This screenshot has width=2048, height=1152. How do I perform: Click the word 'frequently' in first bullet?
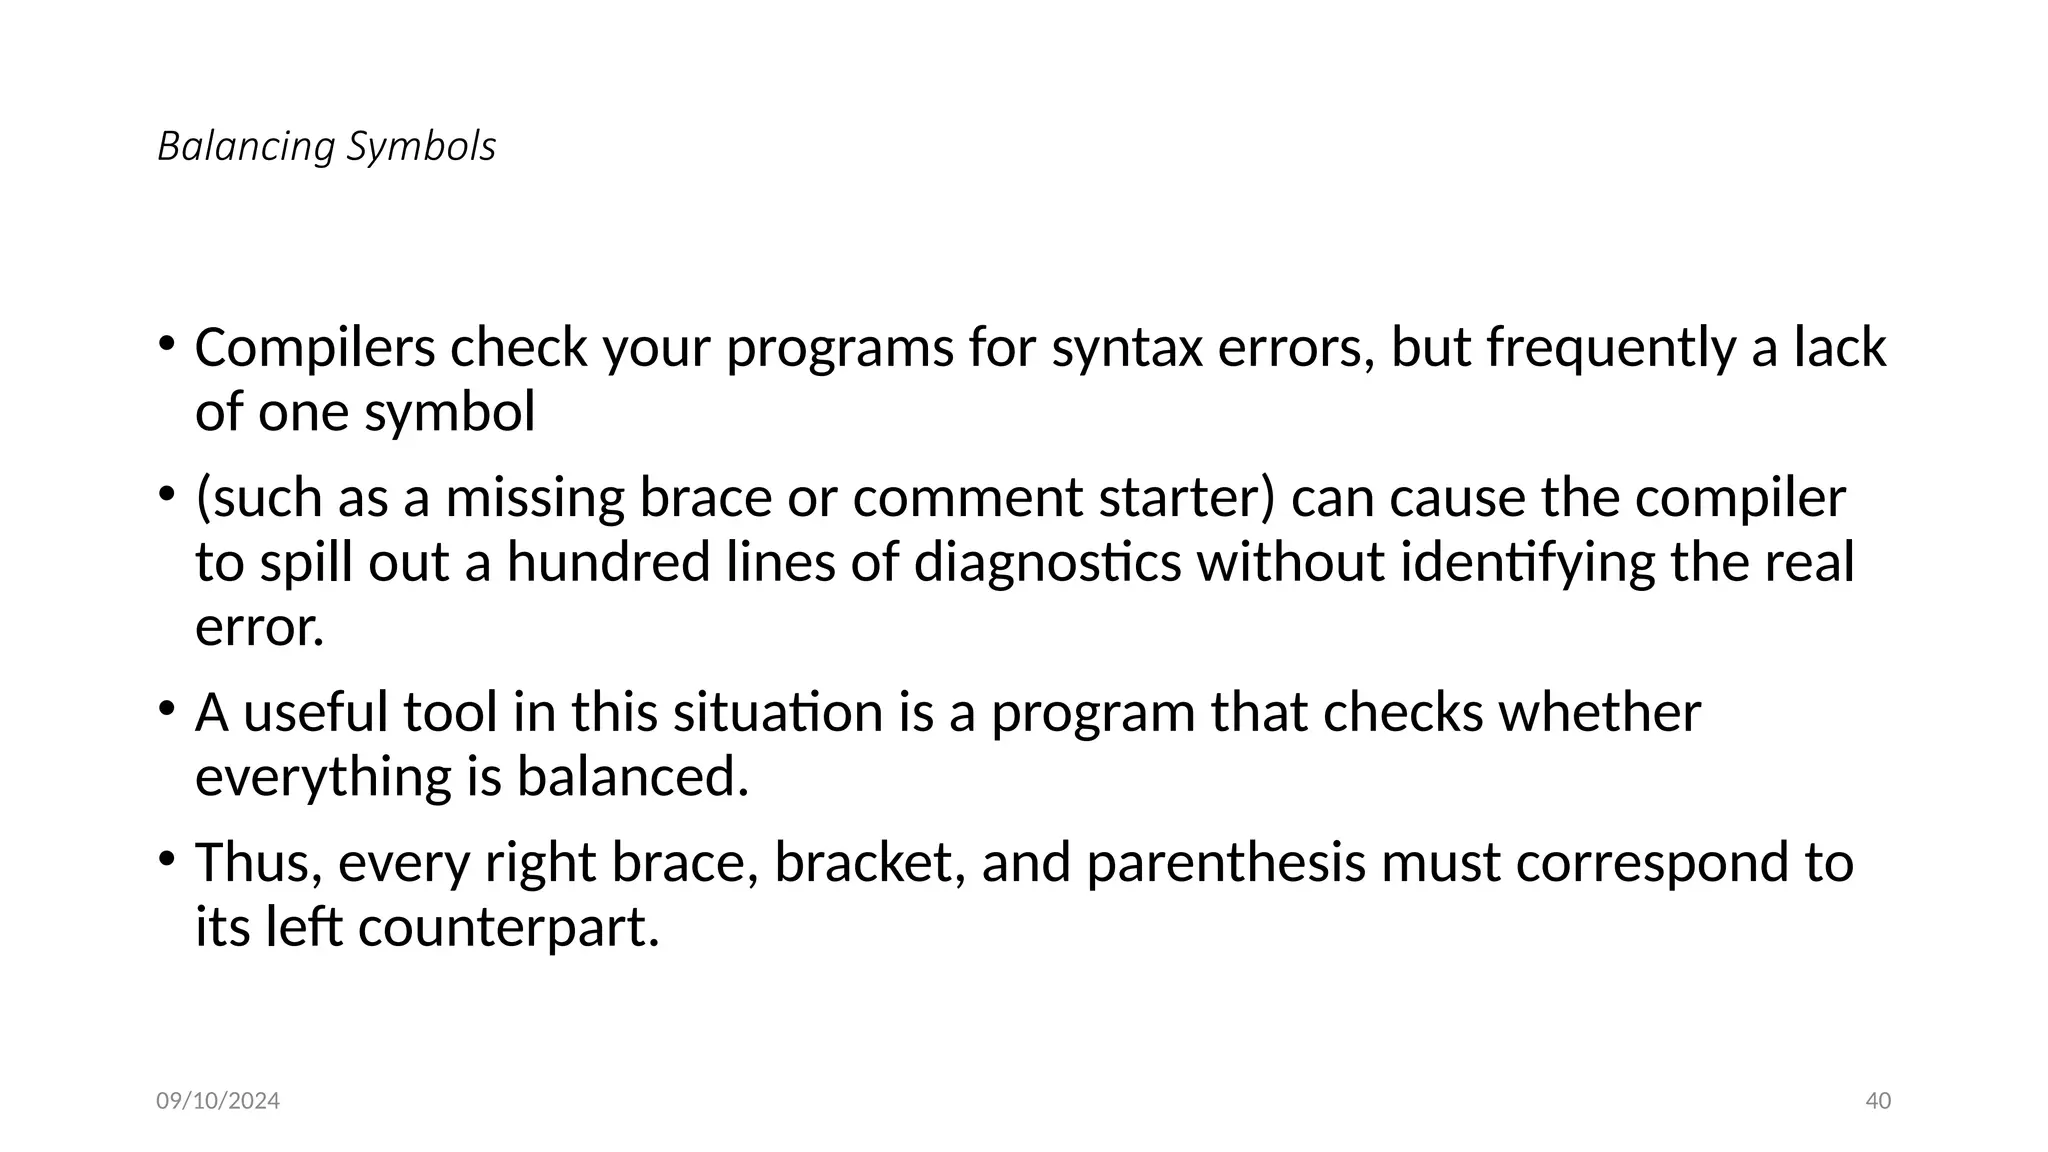[x=1611, y=349]
